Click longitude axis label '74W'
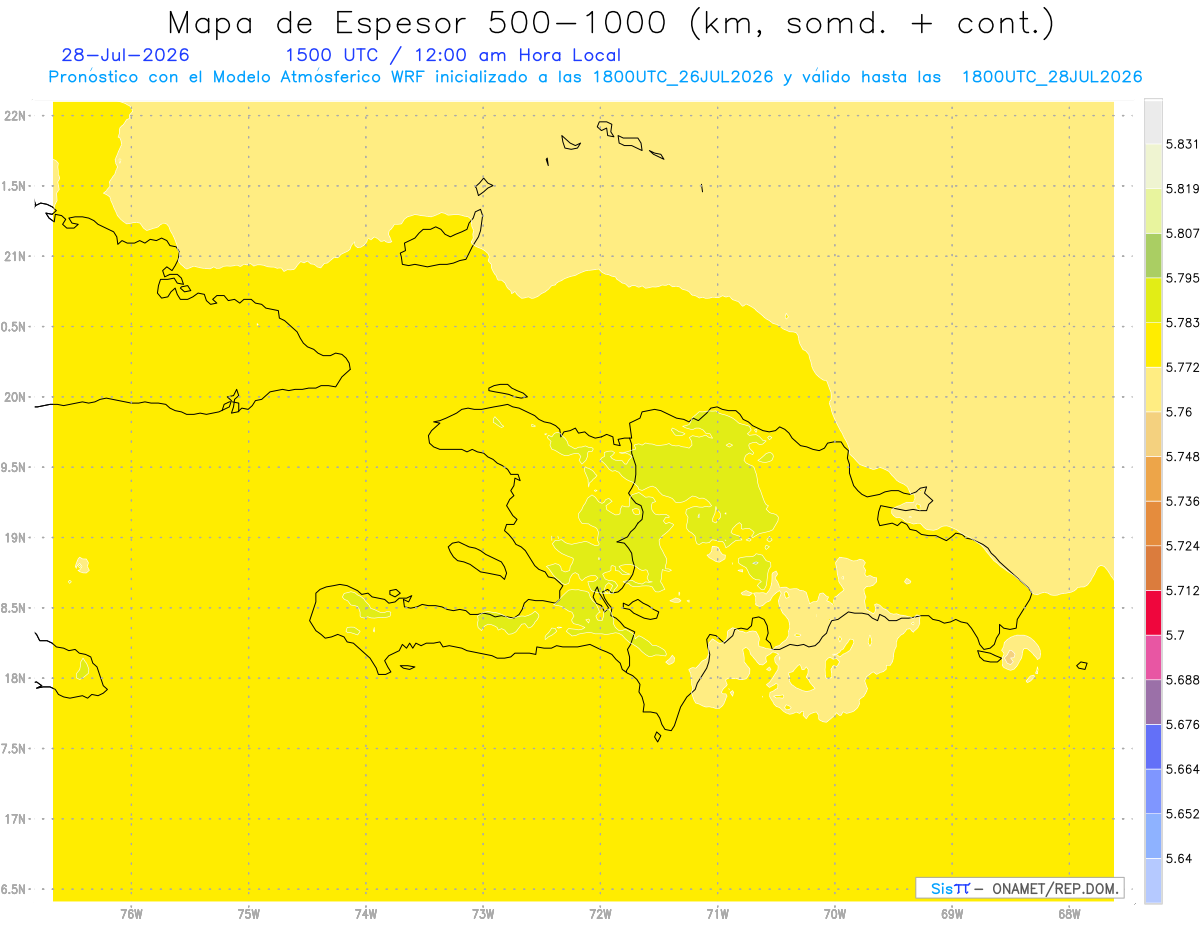The image size is (1200, 927). (366, 913)
